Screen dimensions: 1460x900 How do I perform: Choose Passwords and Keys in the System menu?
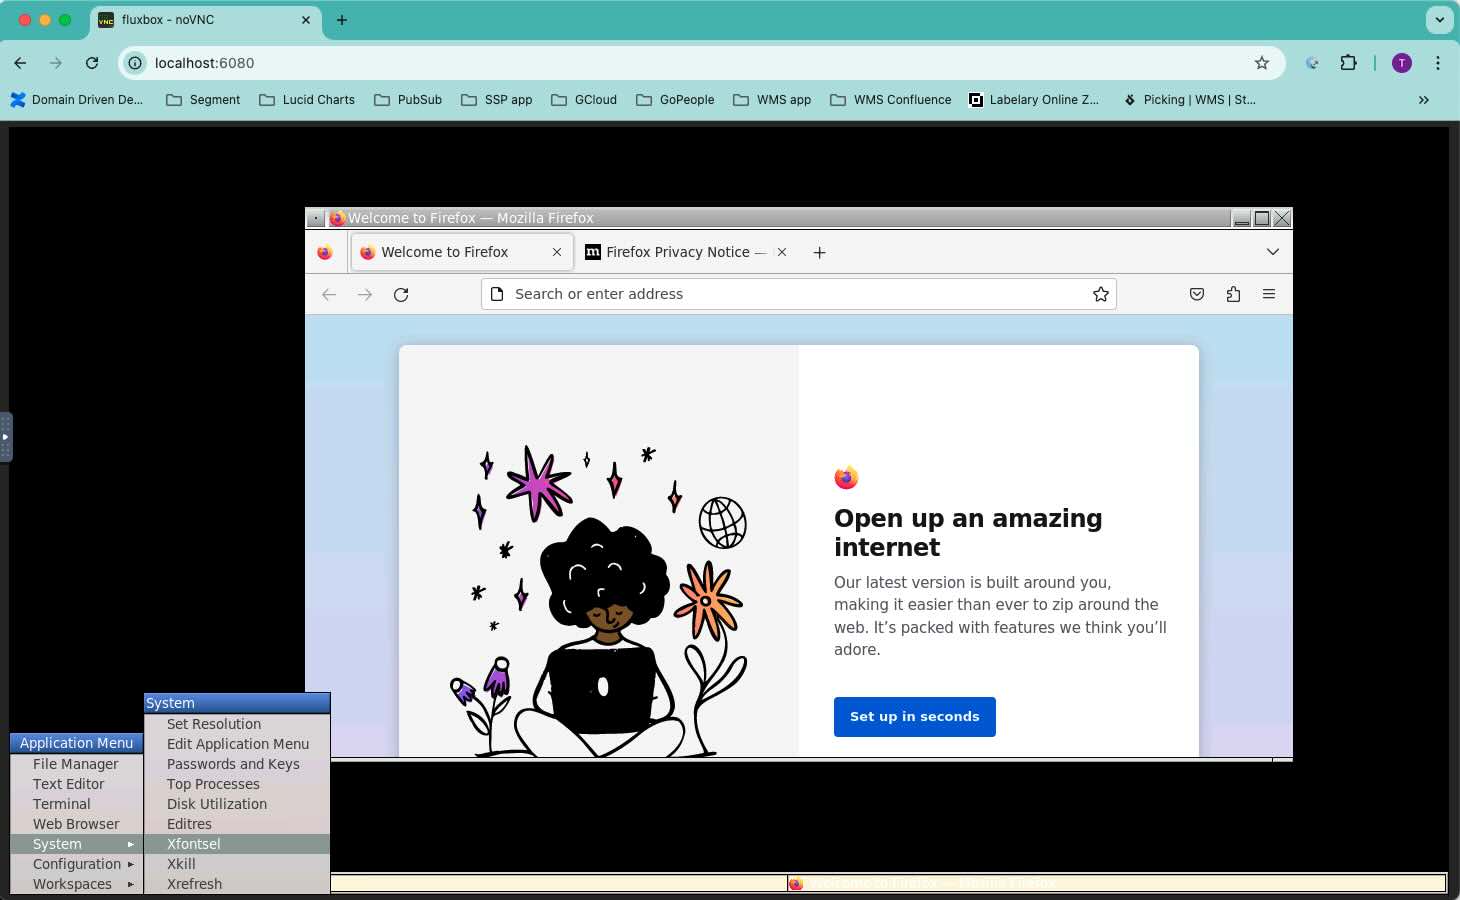(237, 764)
